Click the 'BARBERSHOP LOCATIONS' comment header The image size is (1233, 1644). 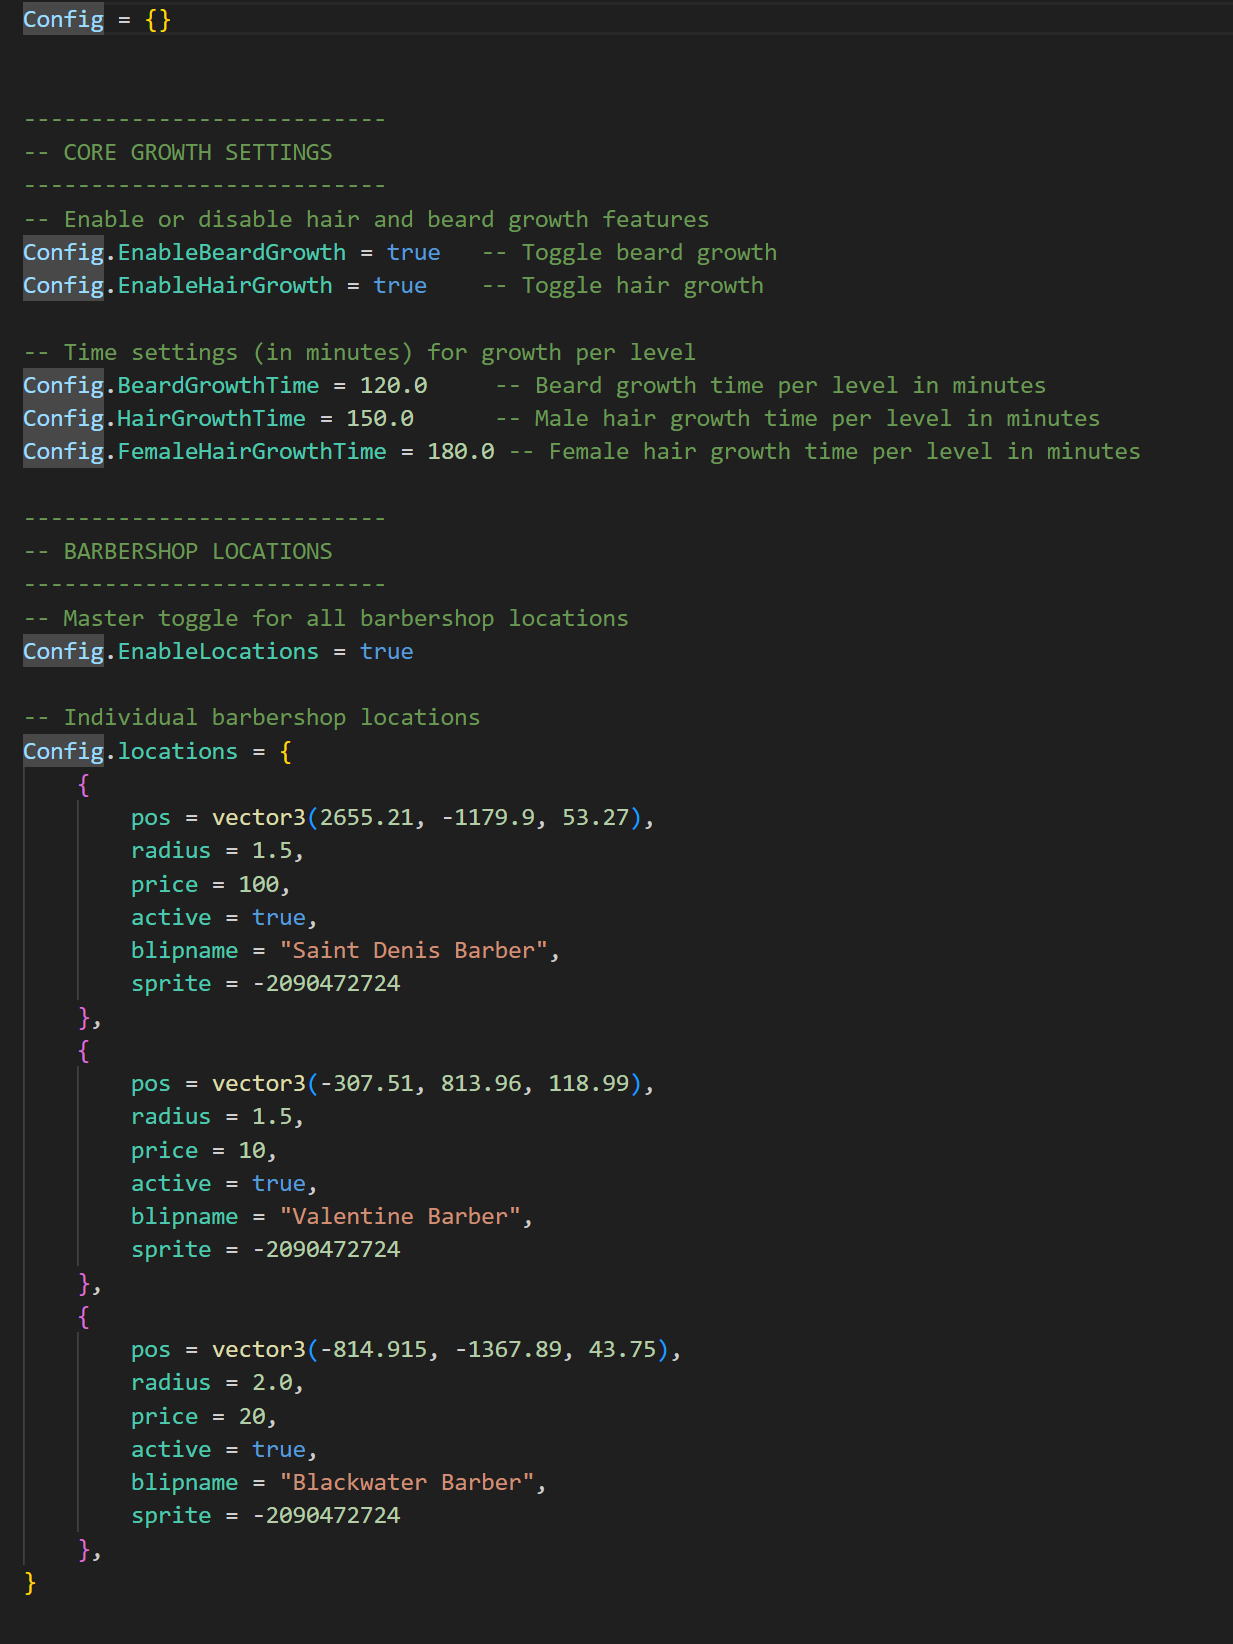[198, 551]
